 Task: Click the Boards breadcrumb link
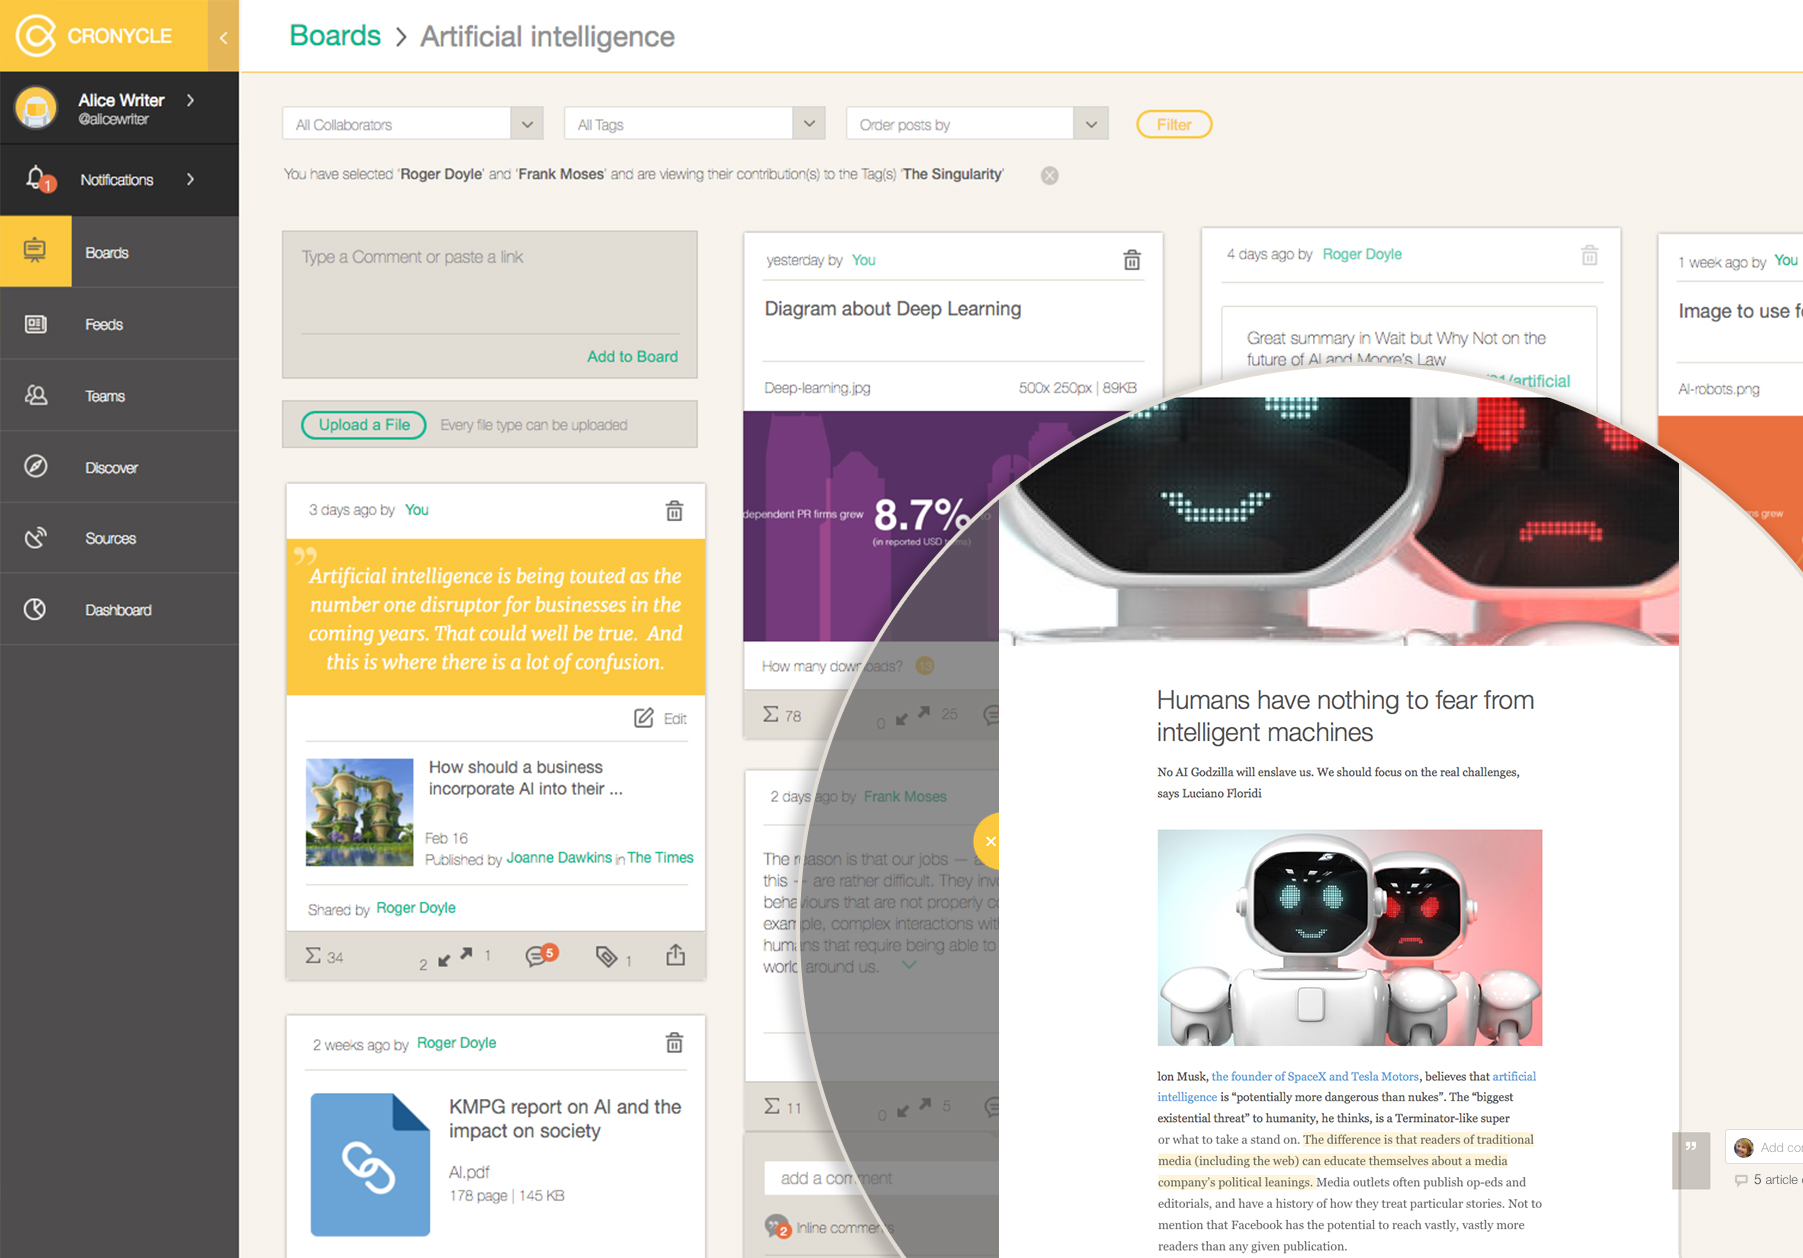pos(335,36)
